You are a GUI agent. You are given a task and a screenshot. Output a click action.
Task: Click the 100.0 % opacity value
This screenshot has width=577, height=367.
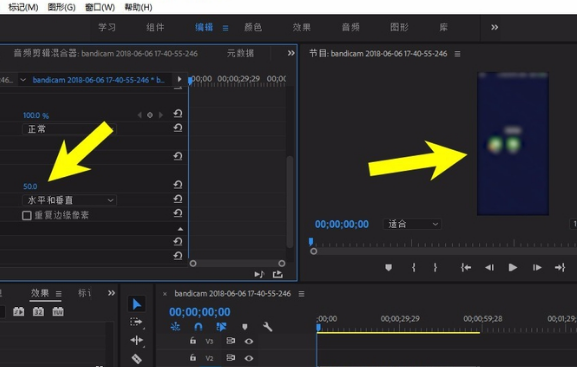coord(36,116)
